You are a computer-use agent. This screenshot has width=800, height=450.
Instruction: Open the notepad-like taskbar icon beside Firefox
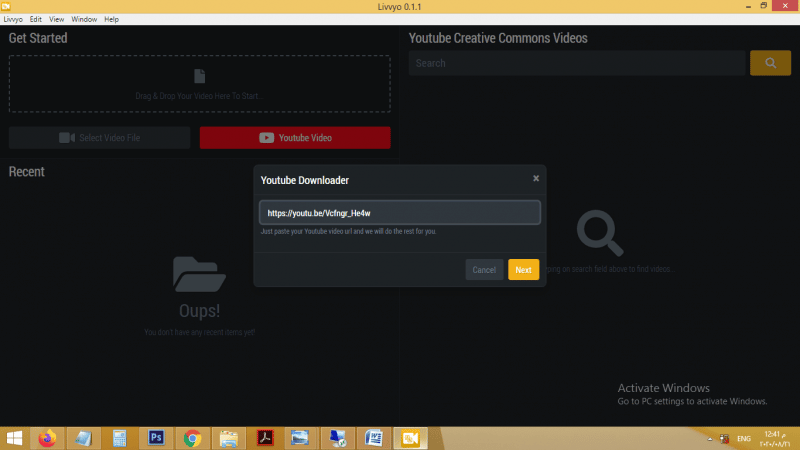[84, 438]
